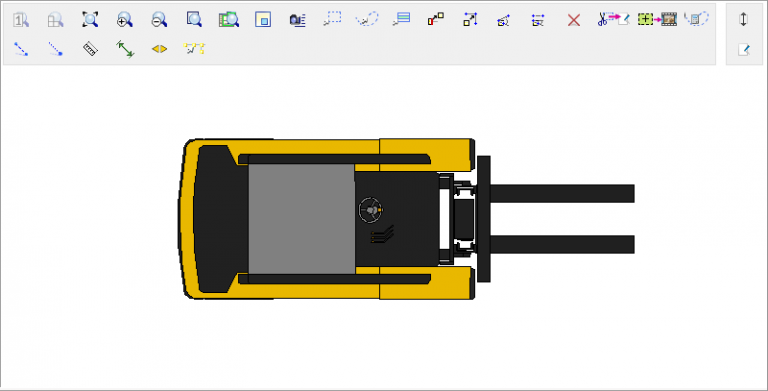Viewport: 768px width, 391px height.
Task: Select the solid-dashed blue line tool
Action: pyautogui.click(x=21, y=49)
